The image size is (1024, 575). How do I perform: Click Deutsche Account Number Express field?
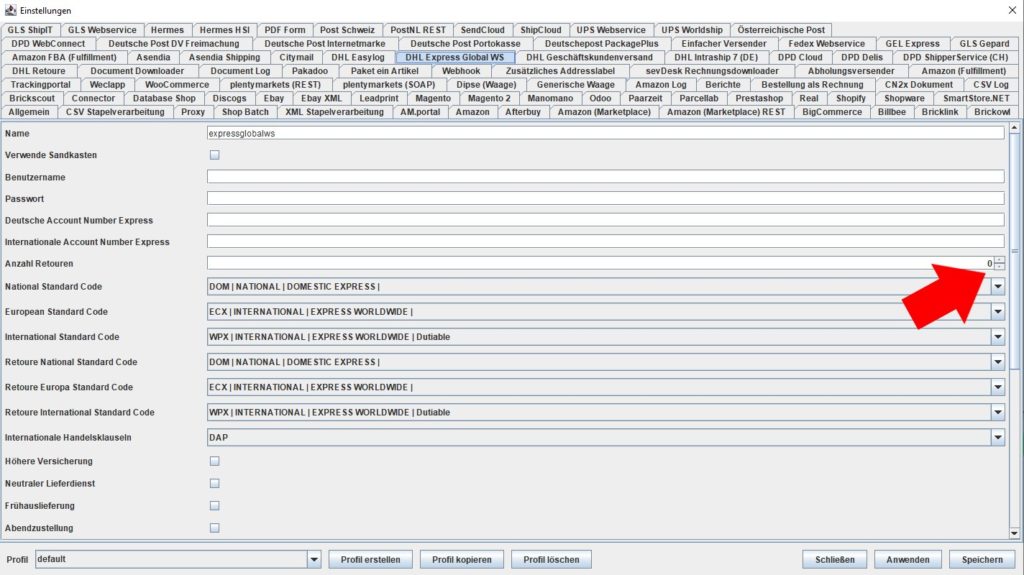[x=605, y=220]
